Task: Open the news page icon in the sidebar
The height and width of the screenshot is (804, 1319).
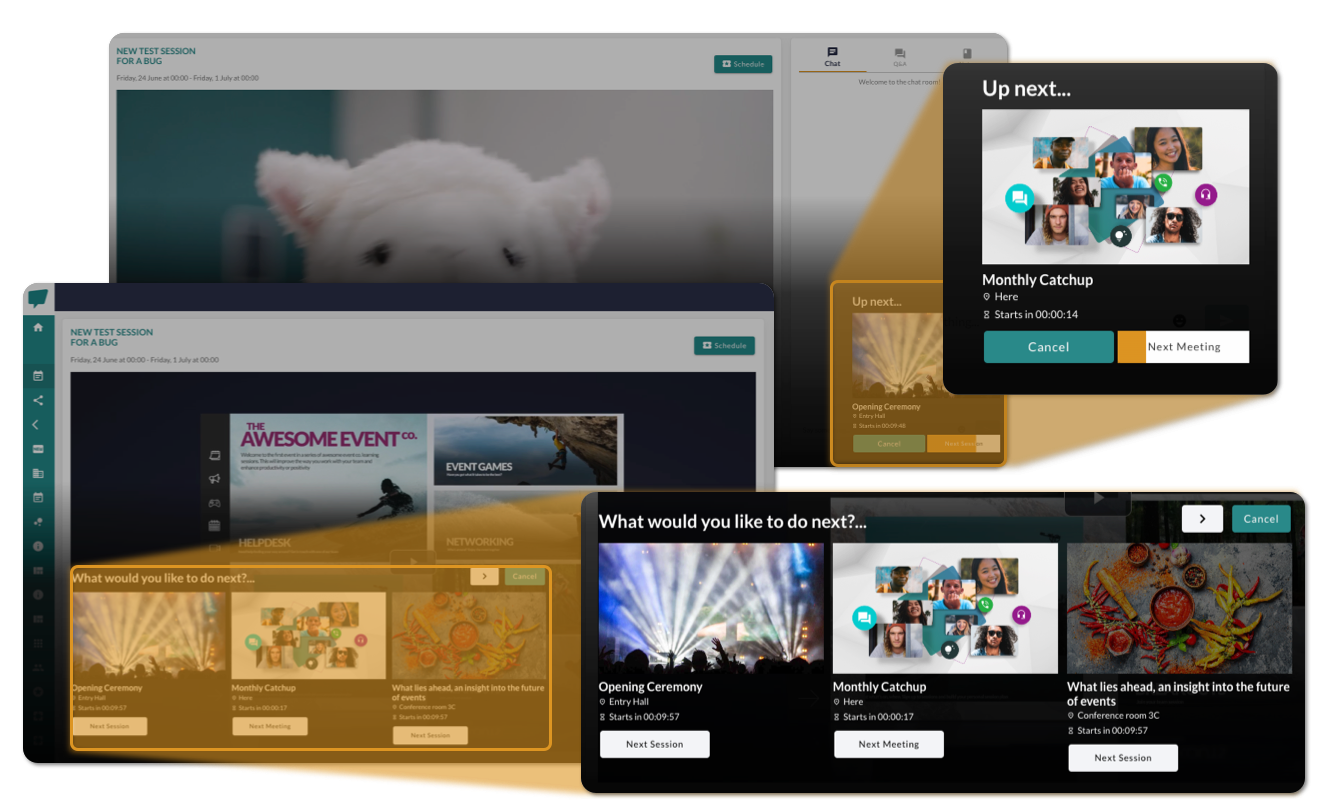Action: [x=38, y=473]
